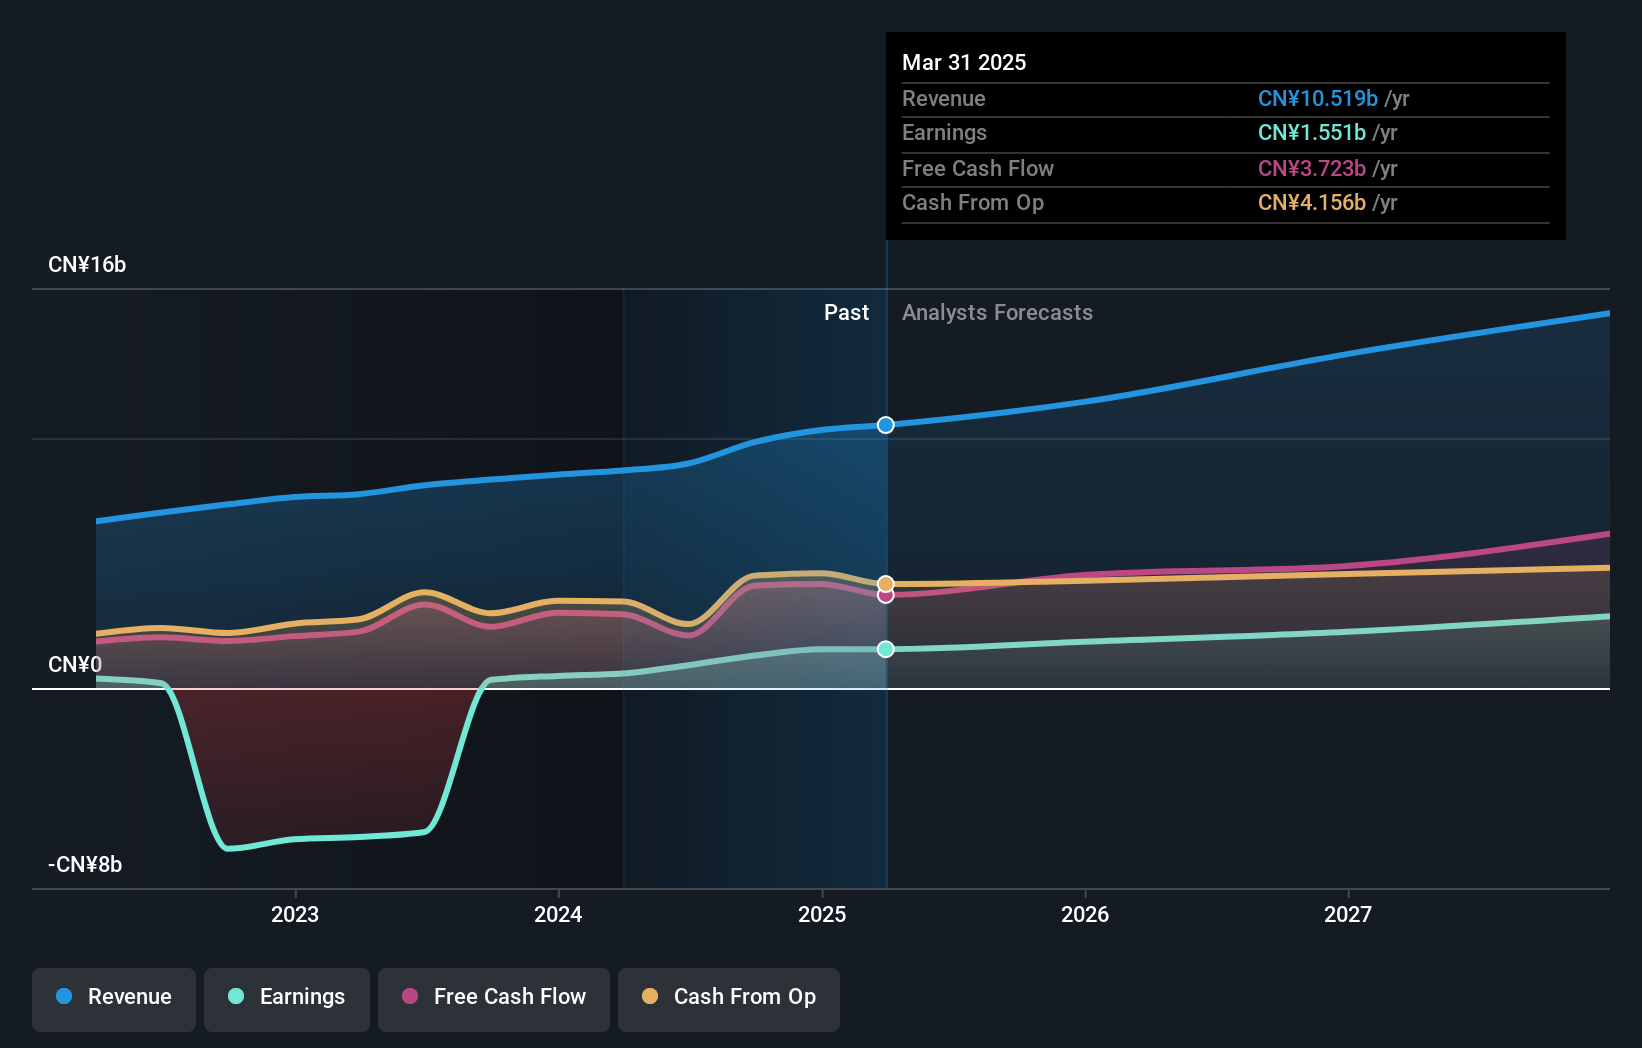Click the CN¥10.519b revenue value

click(x=1318, y=99)
